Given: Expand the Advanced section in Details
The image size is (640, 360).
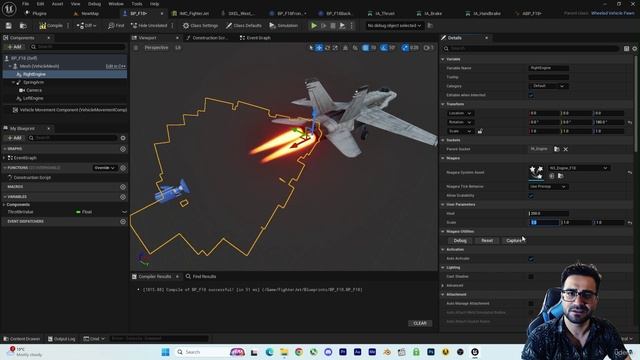Looking at the screenshot, I should point(443,285).
